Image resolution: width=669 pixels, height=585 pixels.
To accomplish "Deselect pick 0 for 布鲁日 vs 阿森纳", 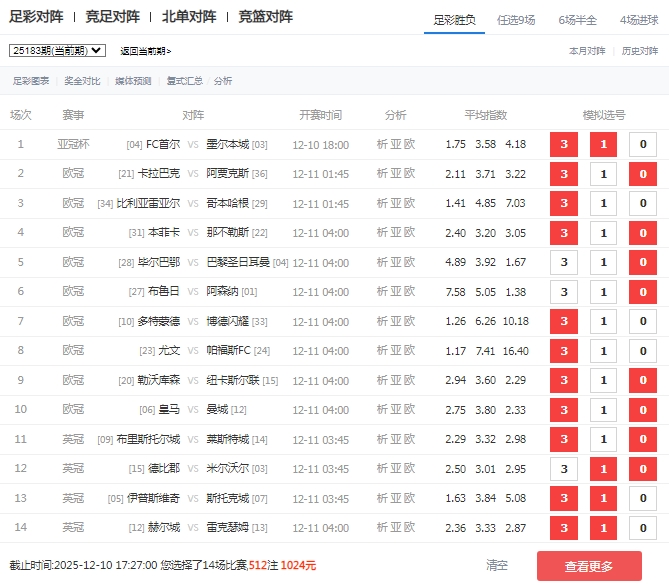I will [642, 292].
